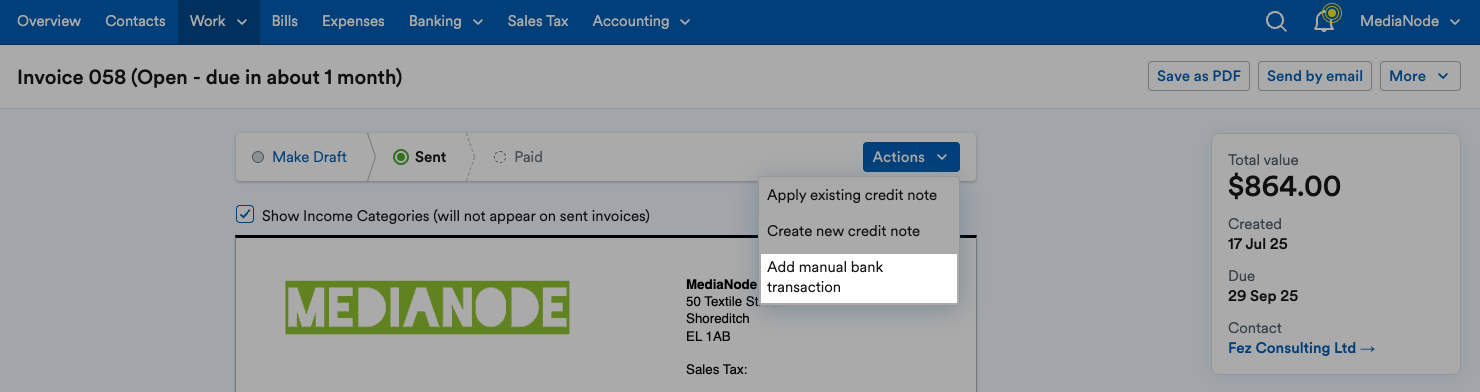Image resolution: width=1480 pixels, height=392 pixels.
Task: Expand the Work menu
Action: (218, 21)
